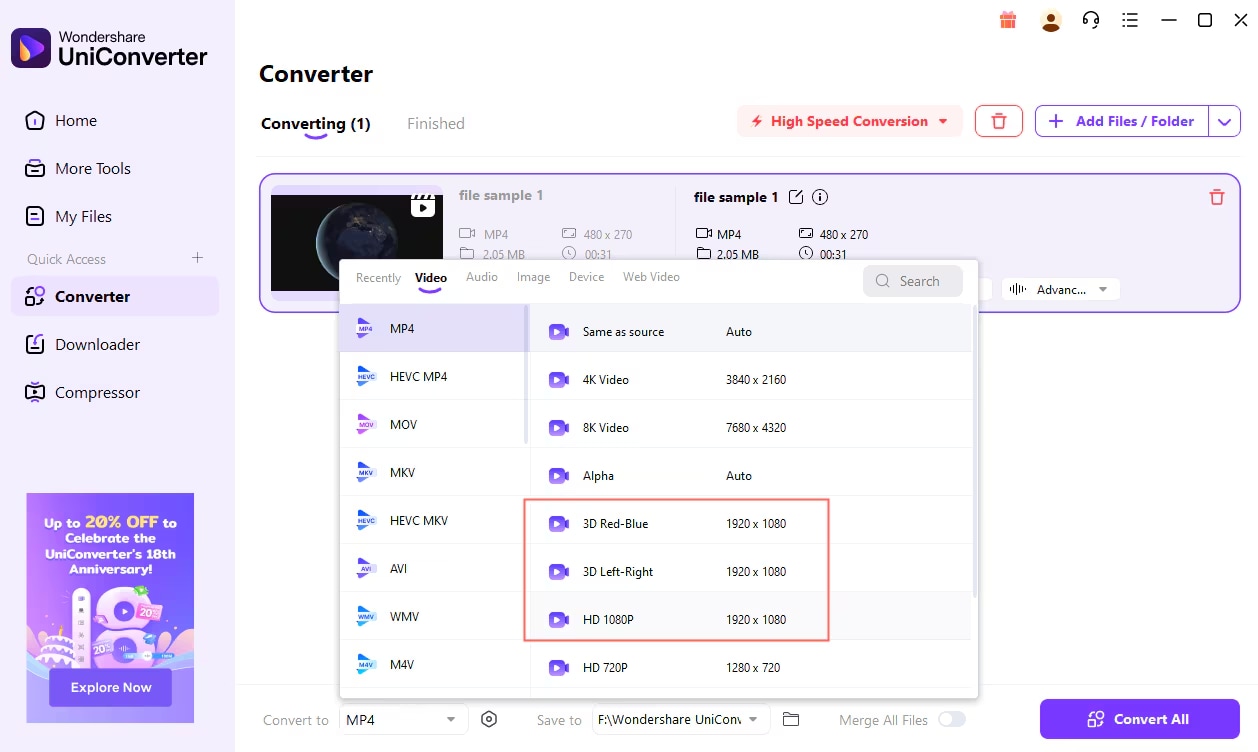Viewport: 1258px width, 752px height.
Task: Click Explore Now on the promo banner
Action: pyautogui.click(x=111, y=687)
